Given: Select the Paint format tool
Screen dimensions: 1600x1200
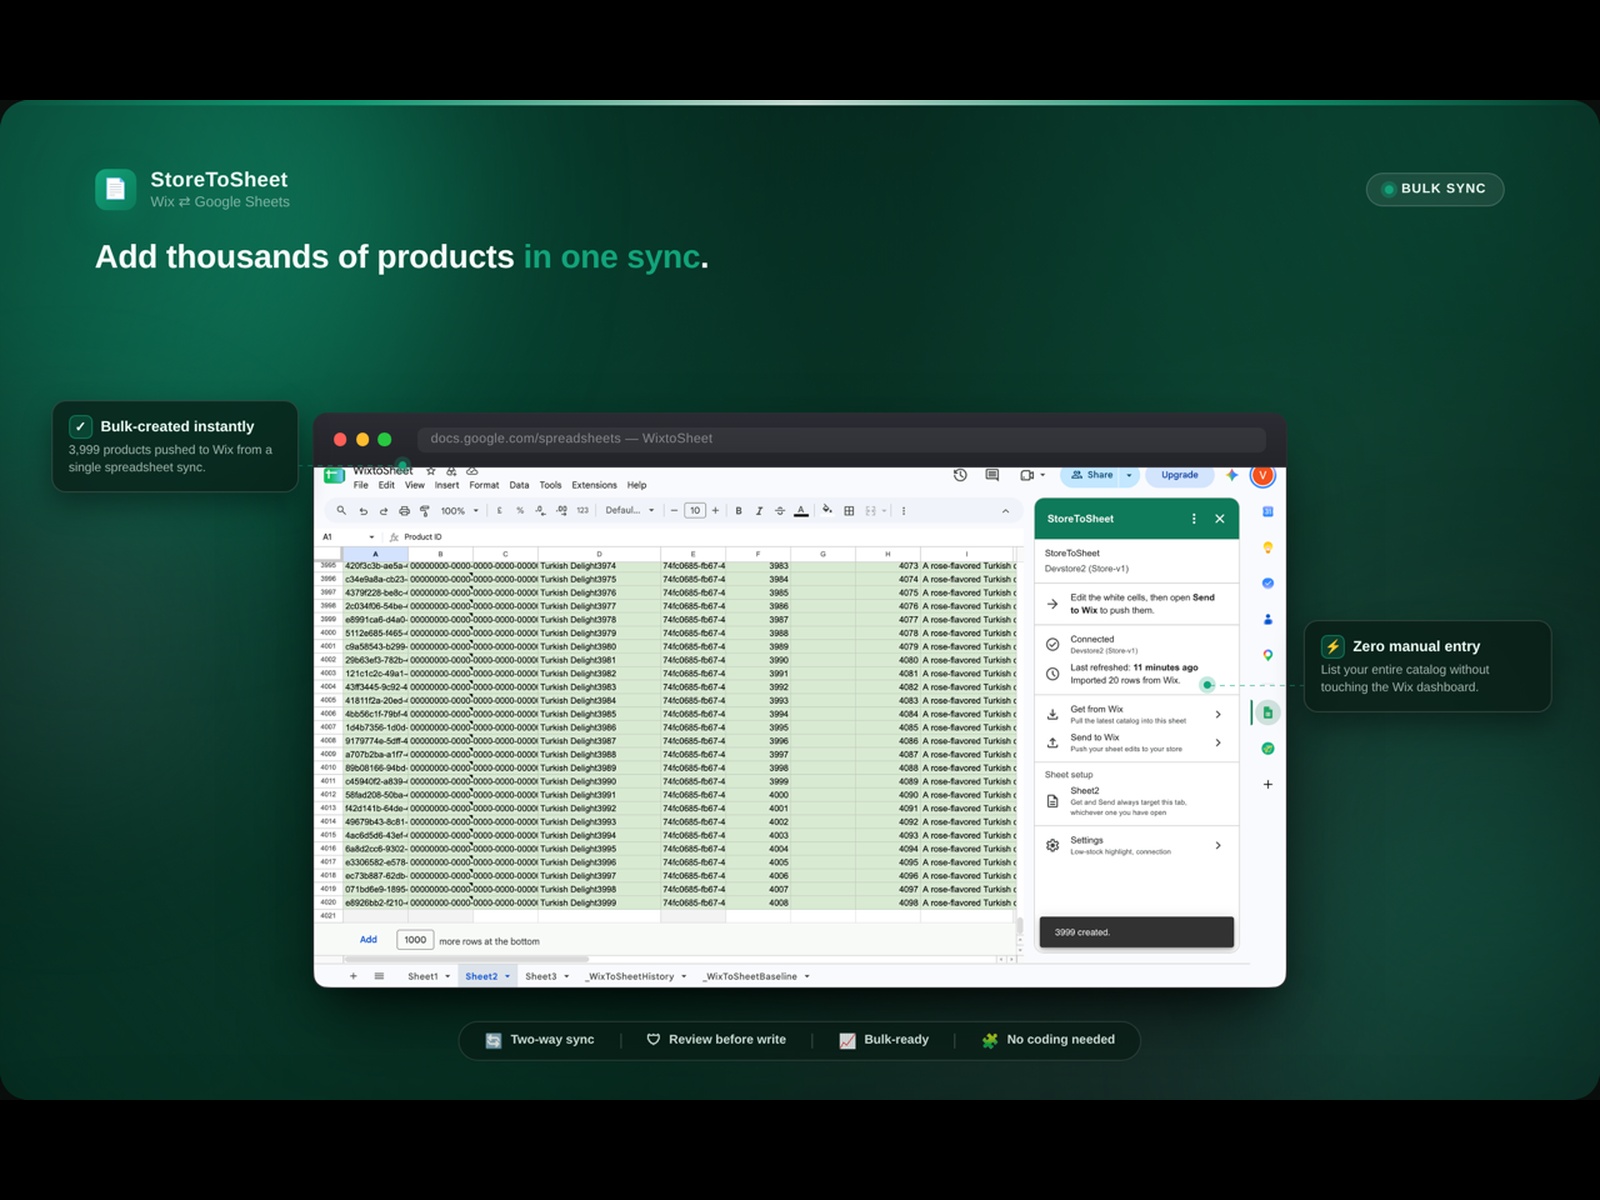Looking at the screenshot, I should coord(425,511).
